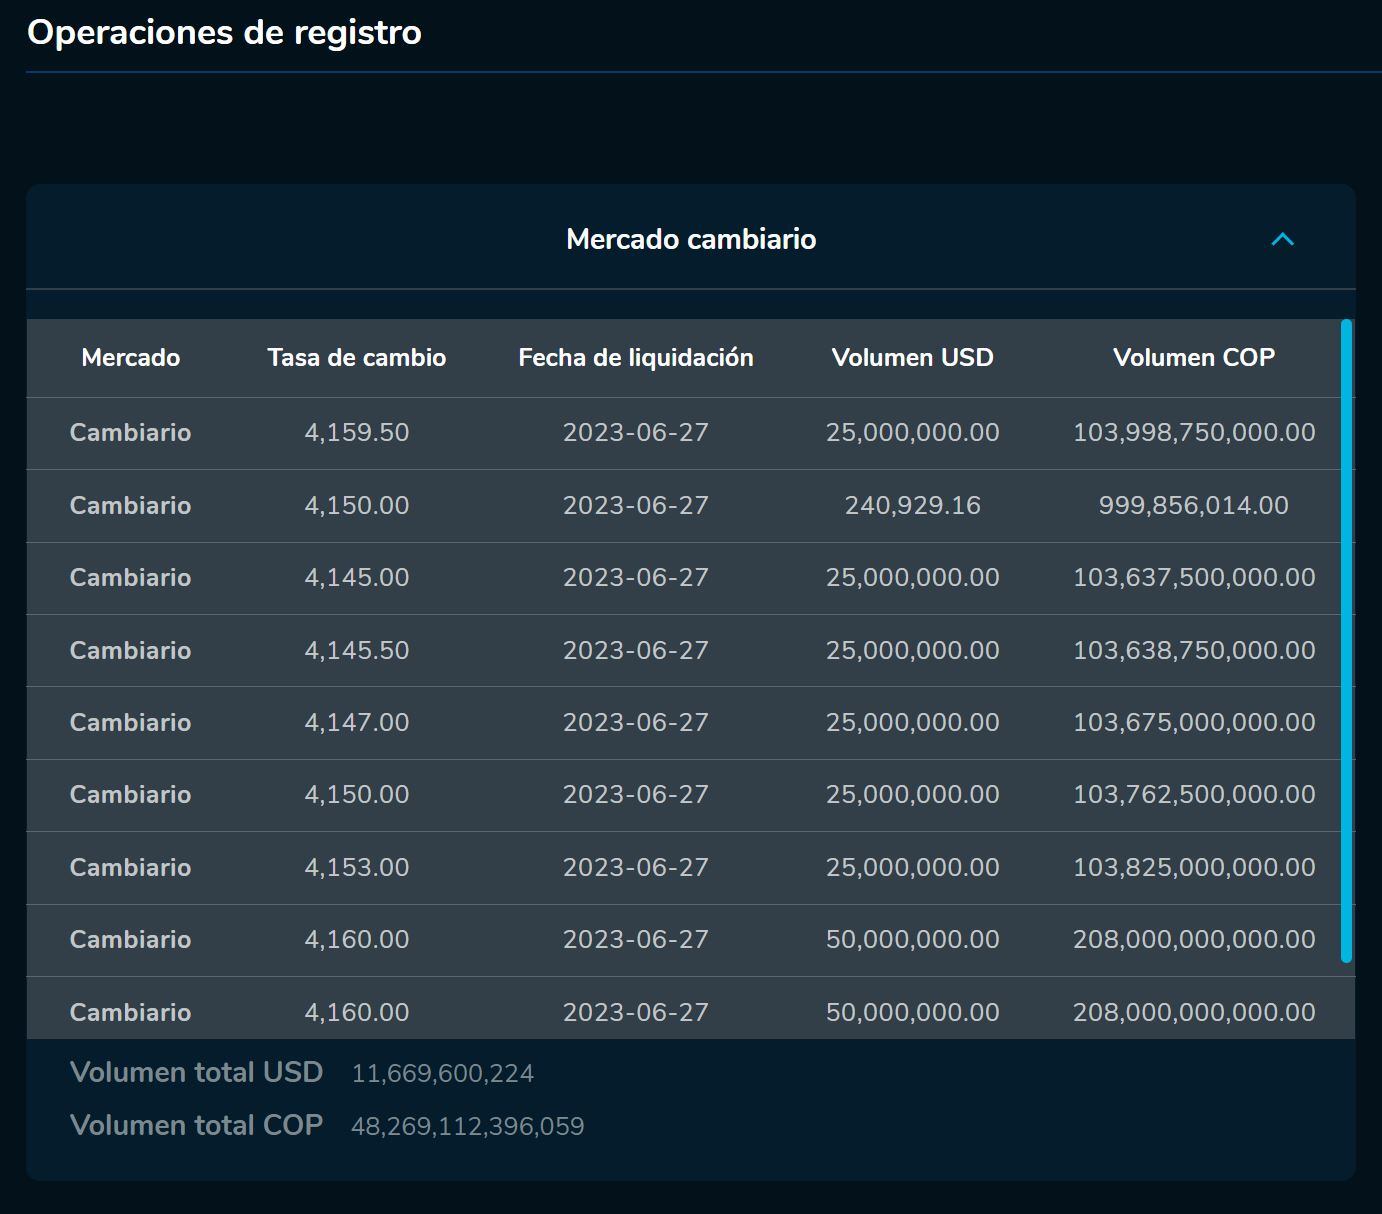Click the table's blue vertical scrollbar

coord(1346,640)
